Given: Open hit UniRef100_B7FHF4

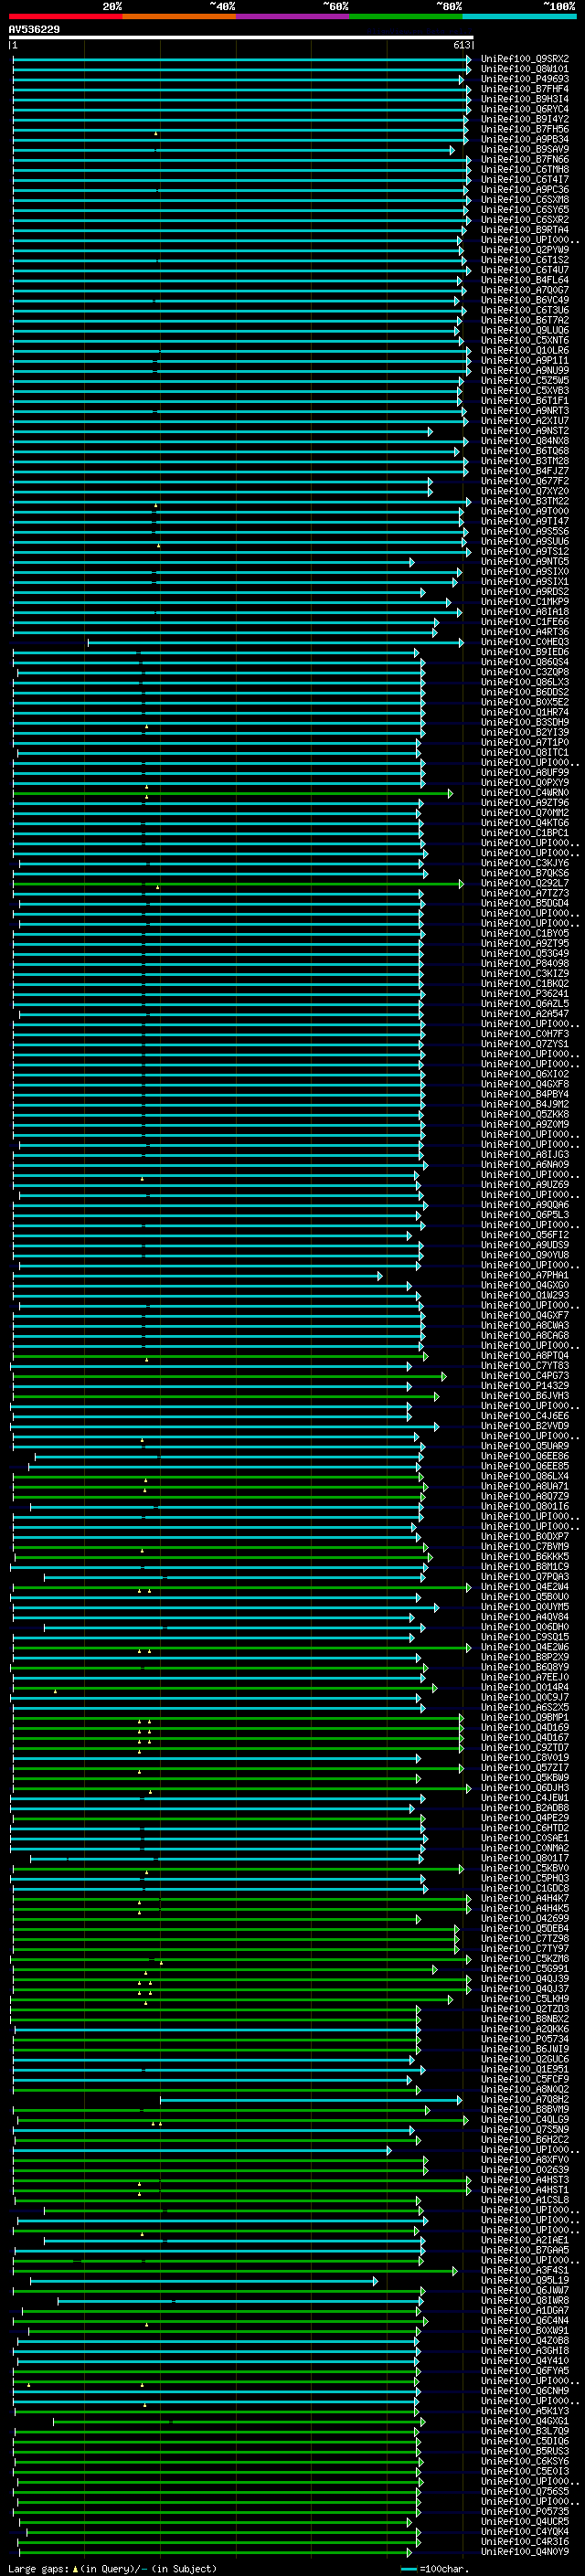Looking at the screenshot, I should pos(525,89).
